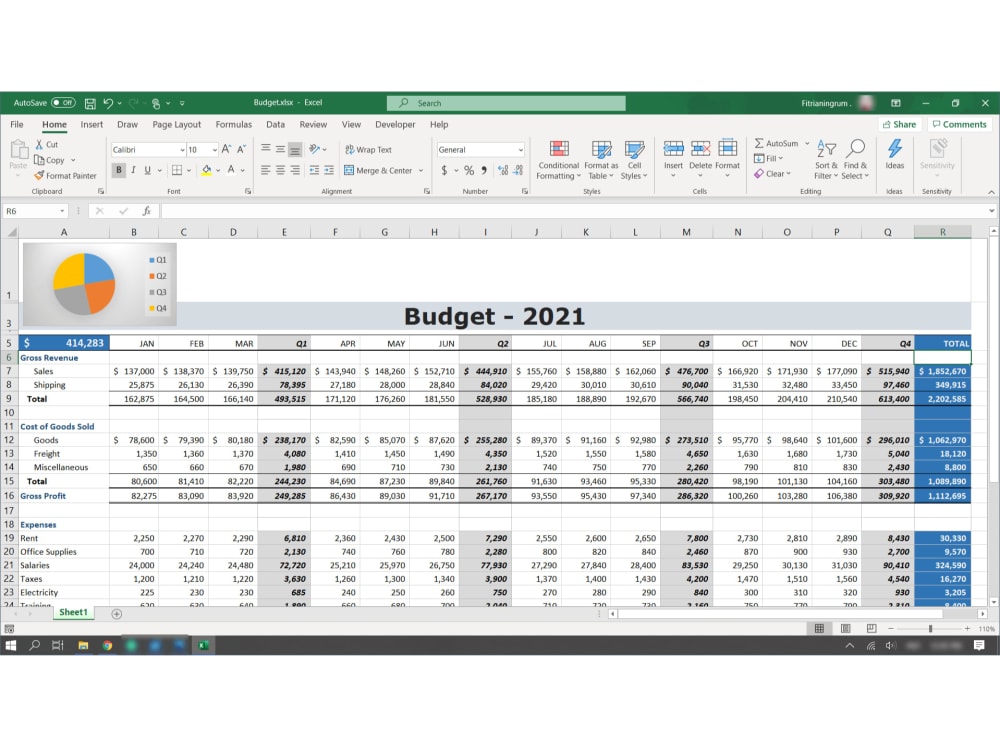The image size is (1000, 750).
Task: Open Conditional Formatting menu
Action: 559,160
